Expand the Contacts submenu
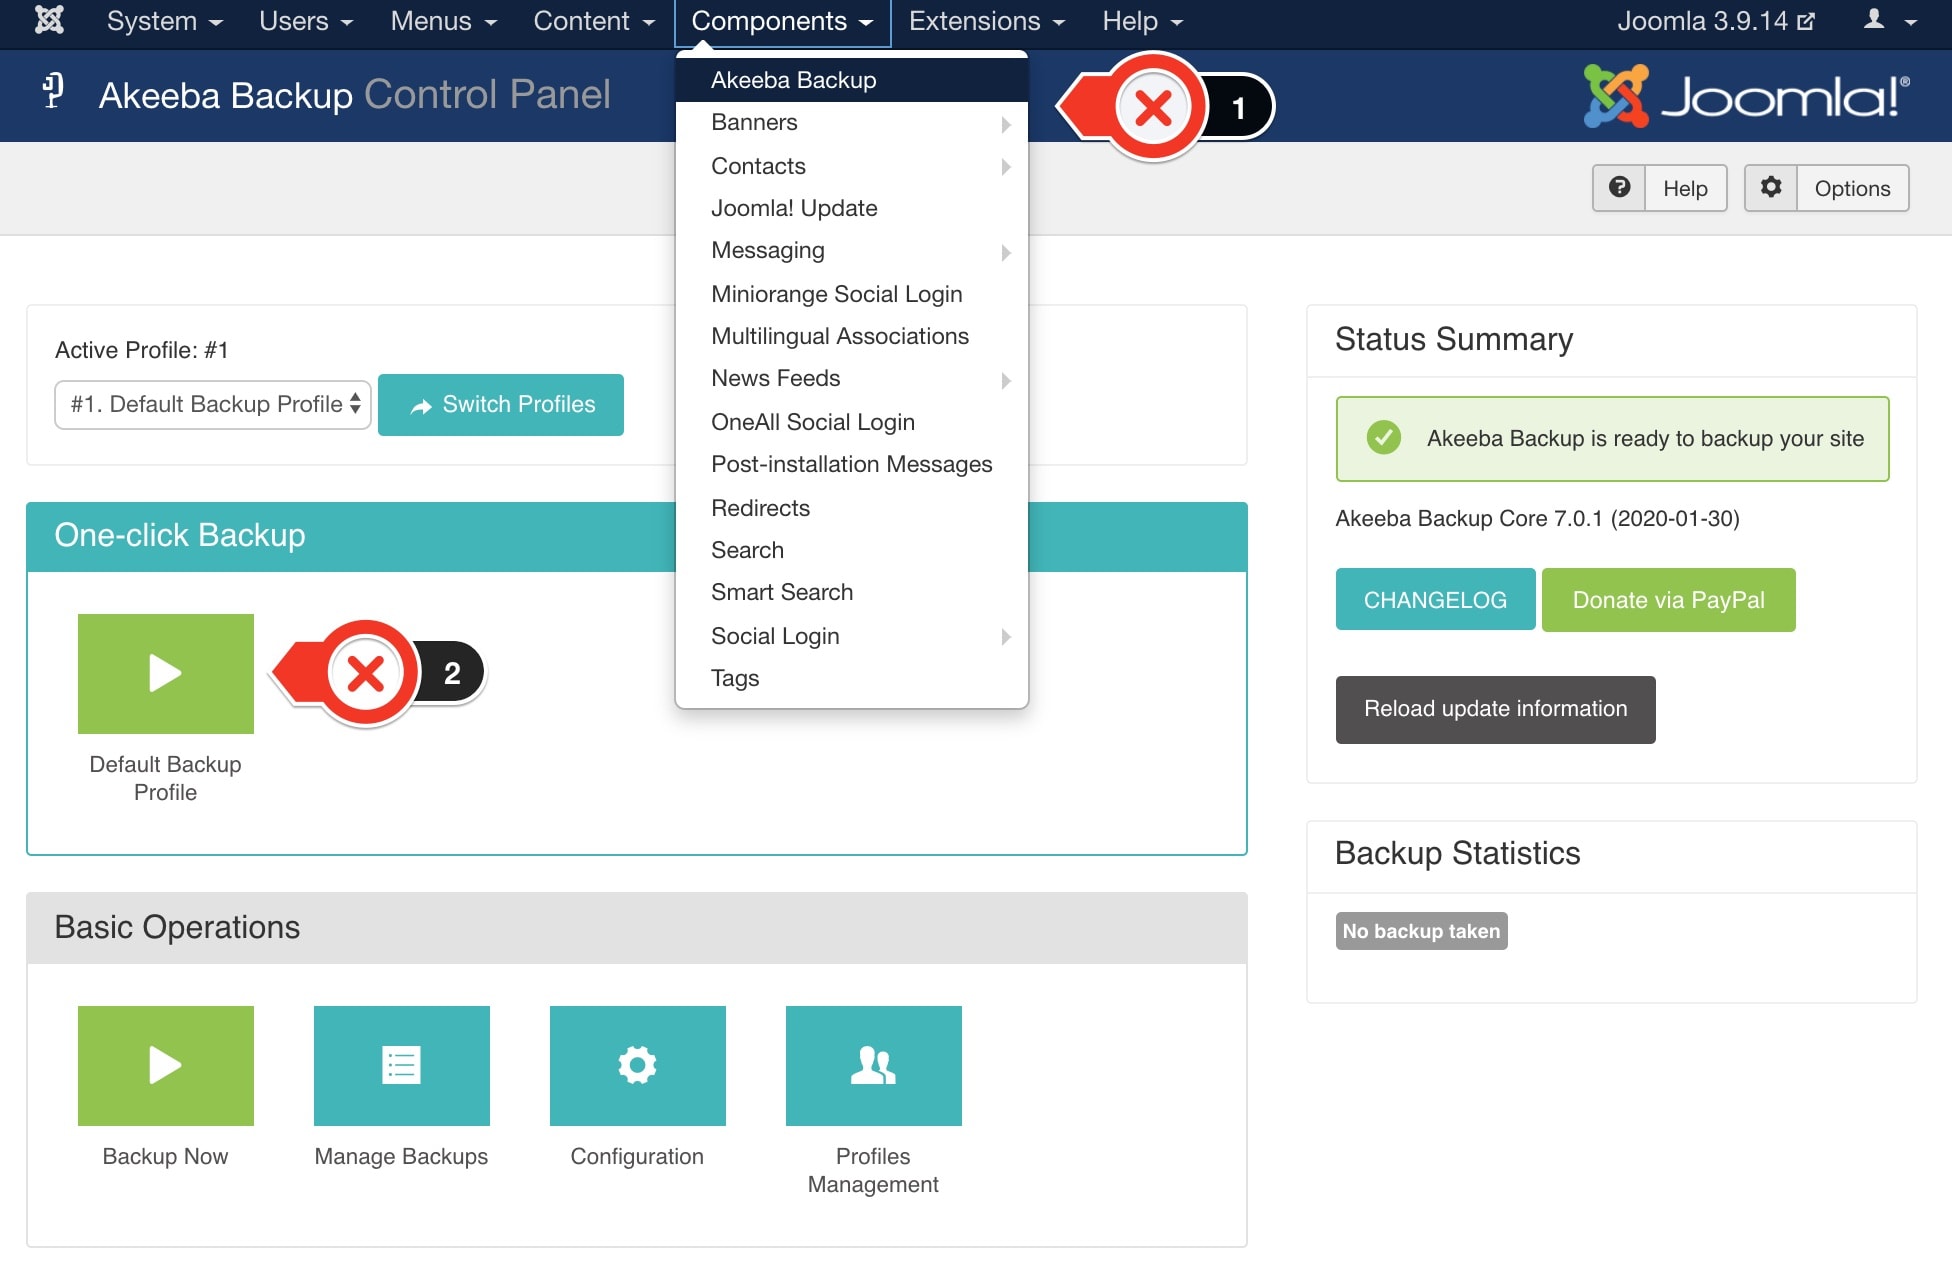Image resolution: width=1952 pixels, height=1264 pixels. [852, 166]
